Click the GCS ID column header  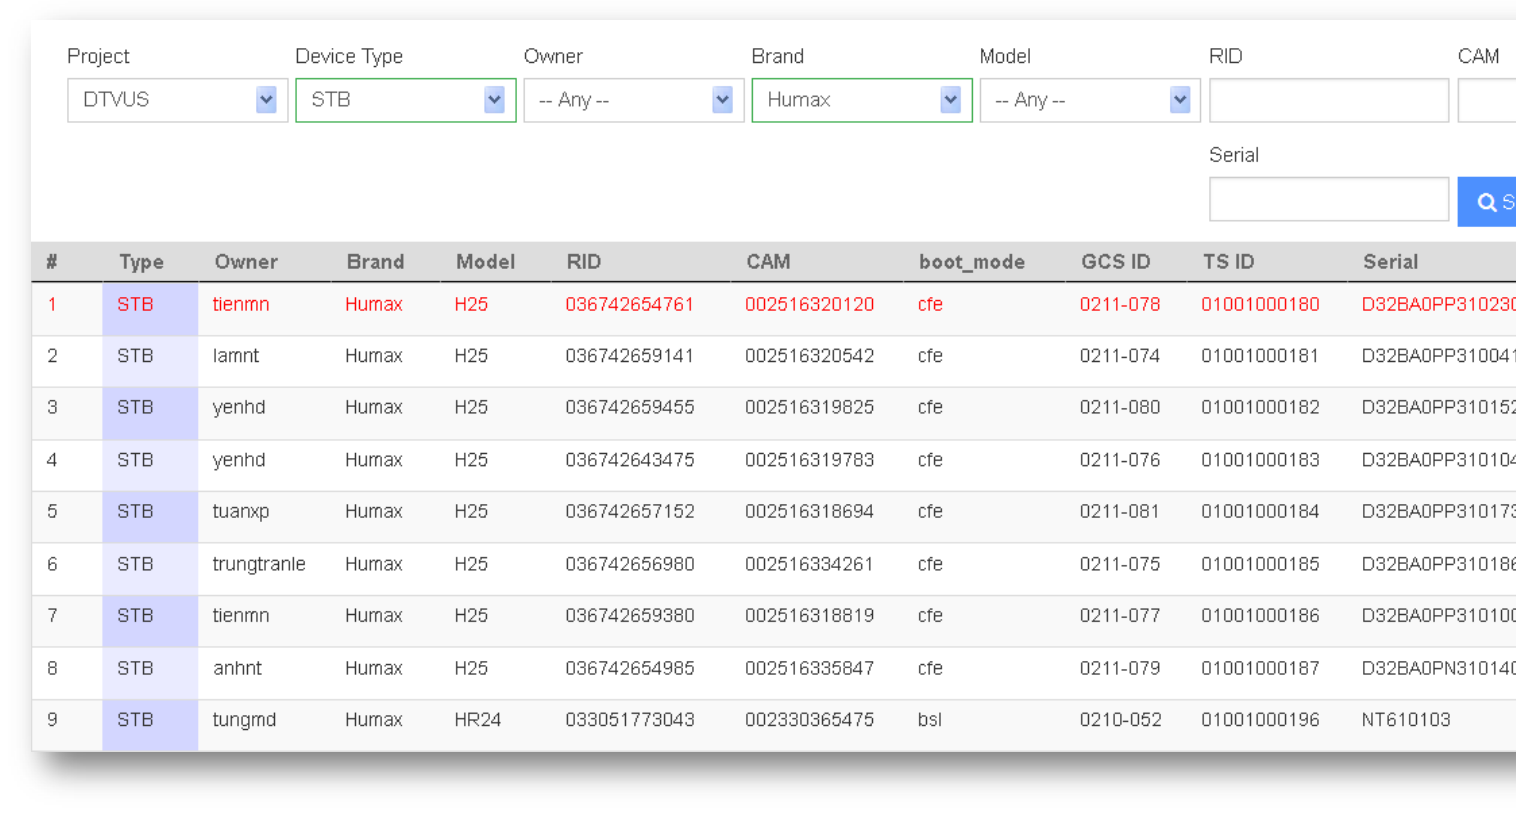point(1115,262)
